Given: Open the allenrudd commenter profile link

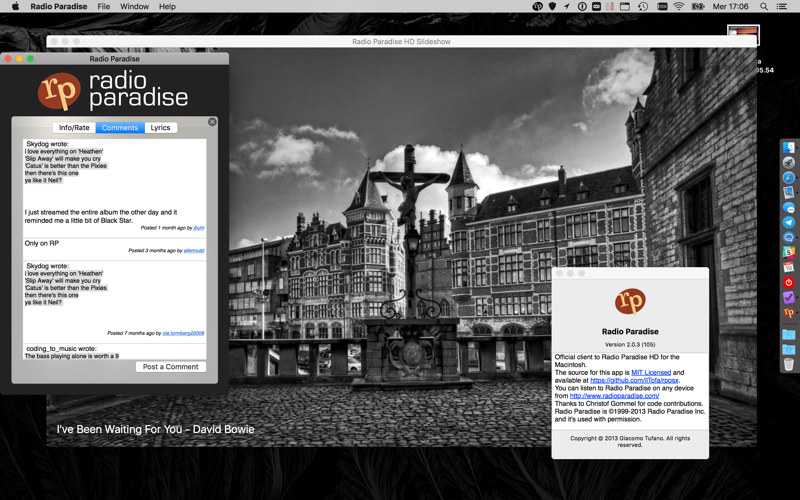Looking at the screenshot, I should coord(194,251).
